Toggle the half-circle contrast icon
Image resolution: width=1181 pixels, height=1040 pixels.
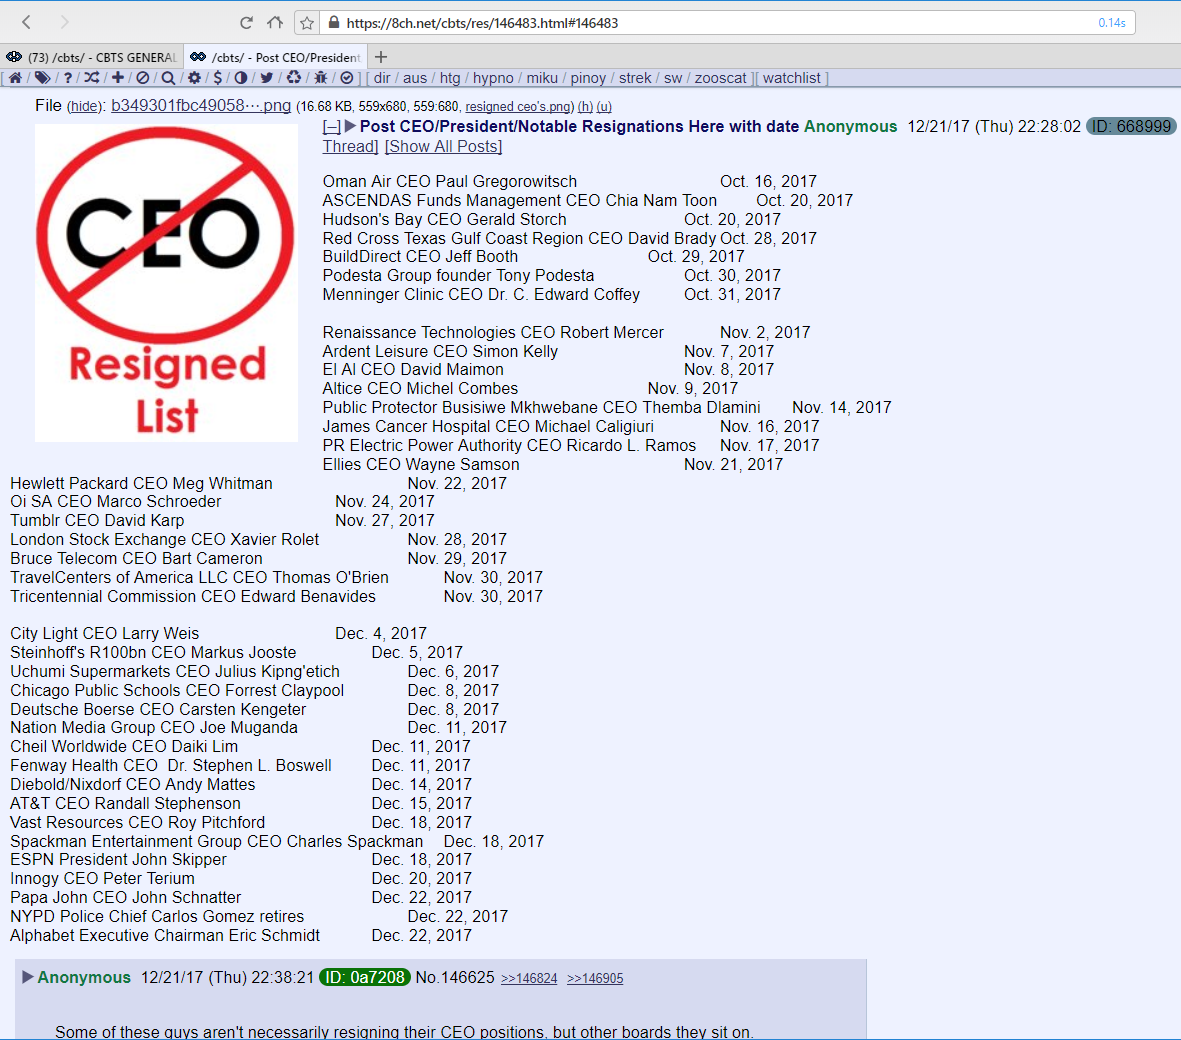[x=241, y=78]
